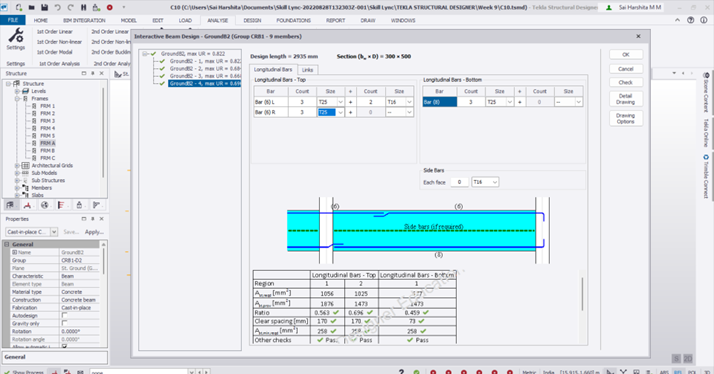Click the Bar (6) L count cell showing 3
This screenshot has height=374, width=714.
(x=302, y=102)
